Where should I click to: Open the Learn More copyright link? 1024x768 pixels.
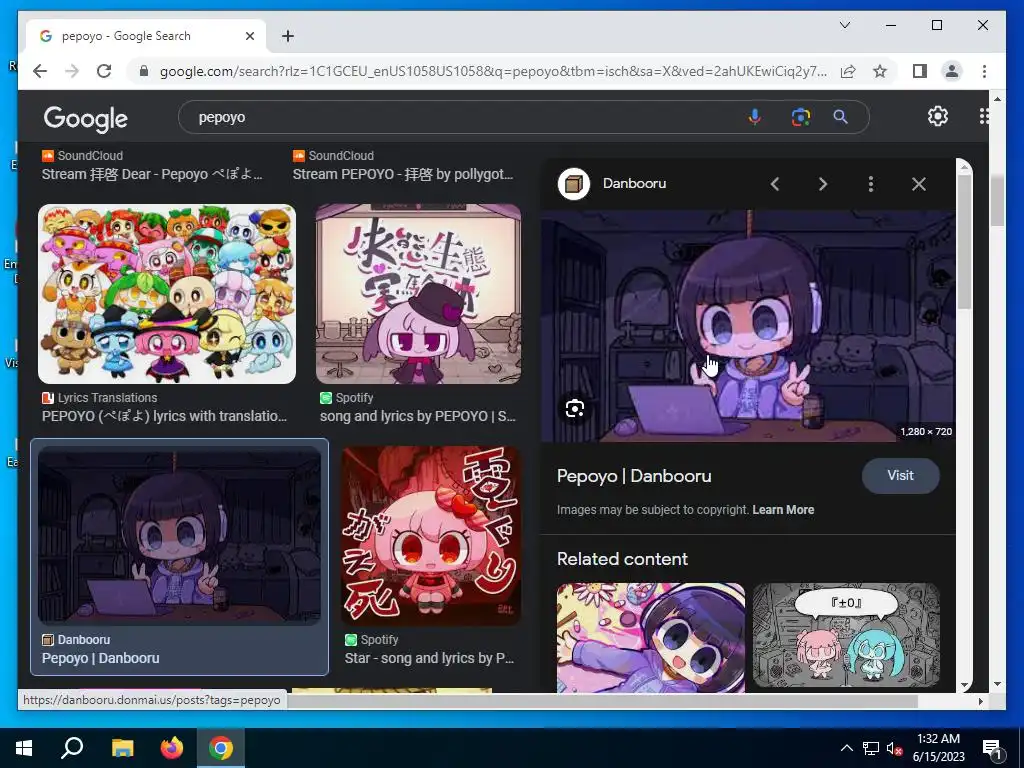783,510
